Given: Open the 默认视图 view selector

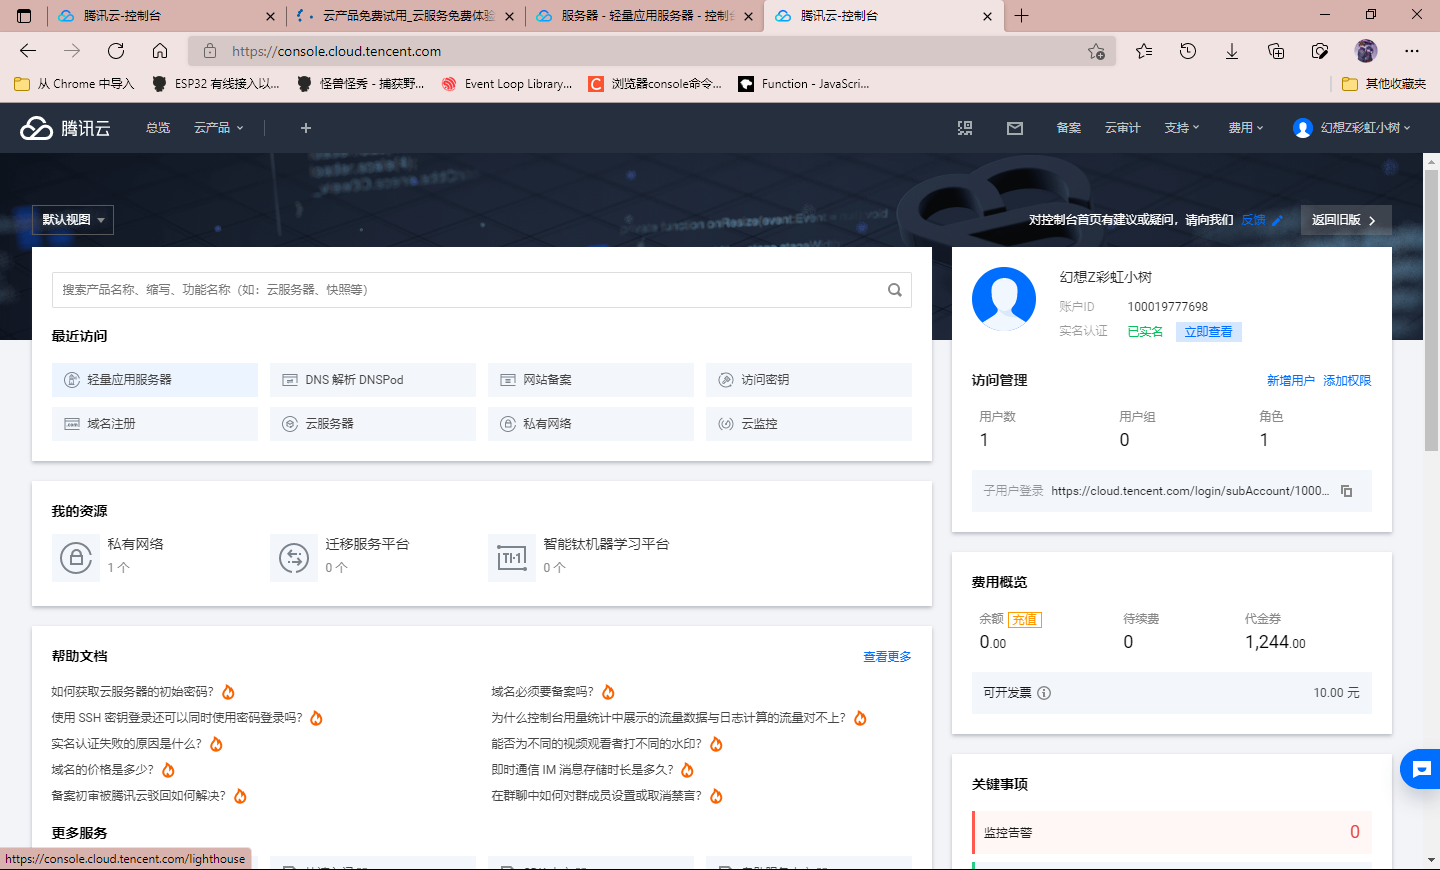Looking at the screenshot, I should pyautogui.click(x=74, y=220).
